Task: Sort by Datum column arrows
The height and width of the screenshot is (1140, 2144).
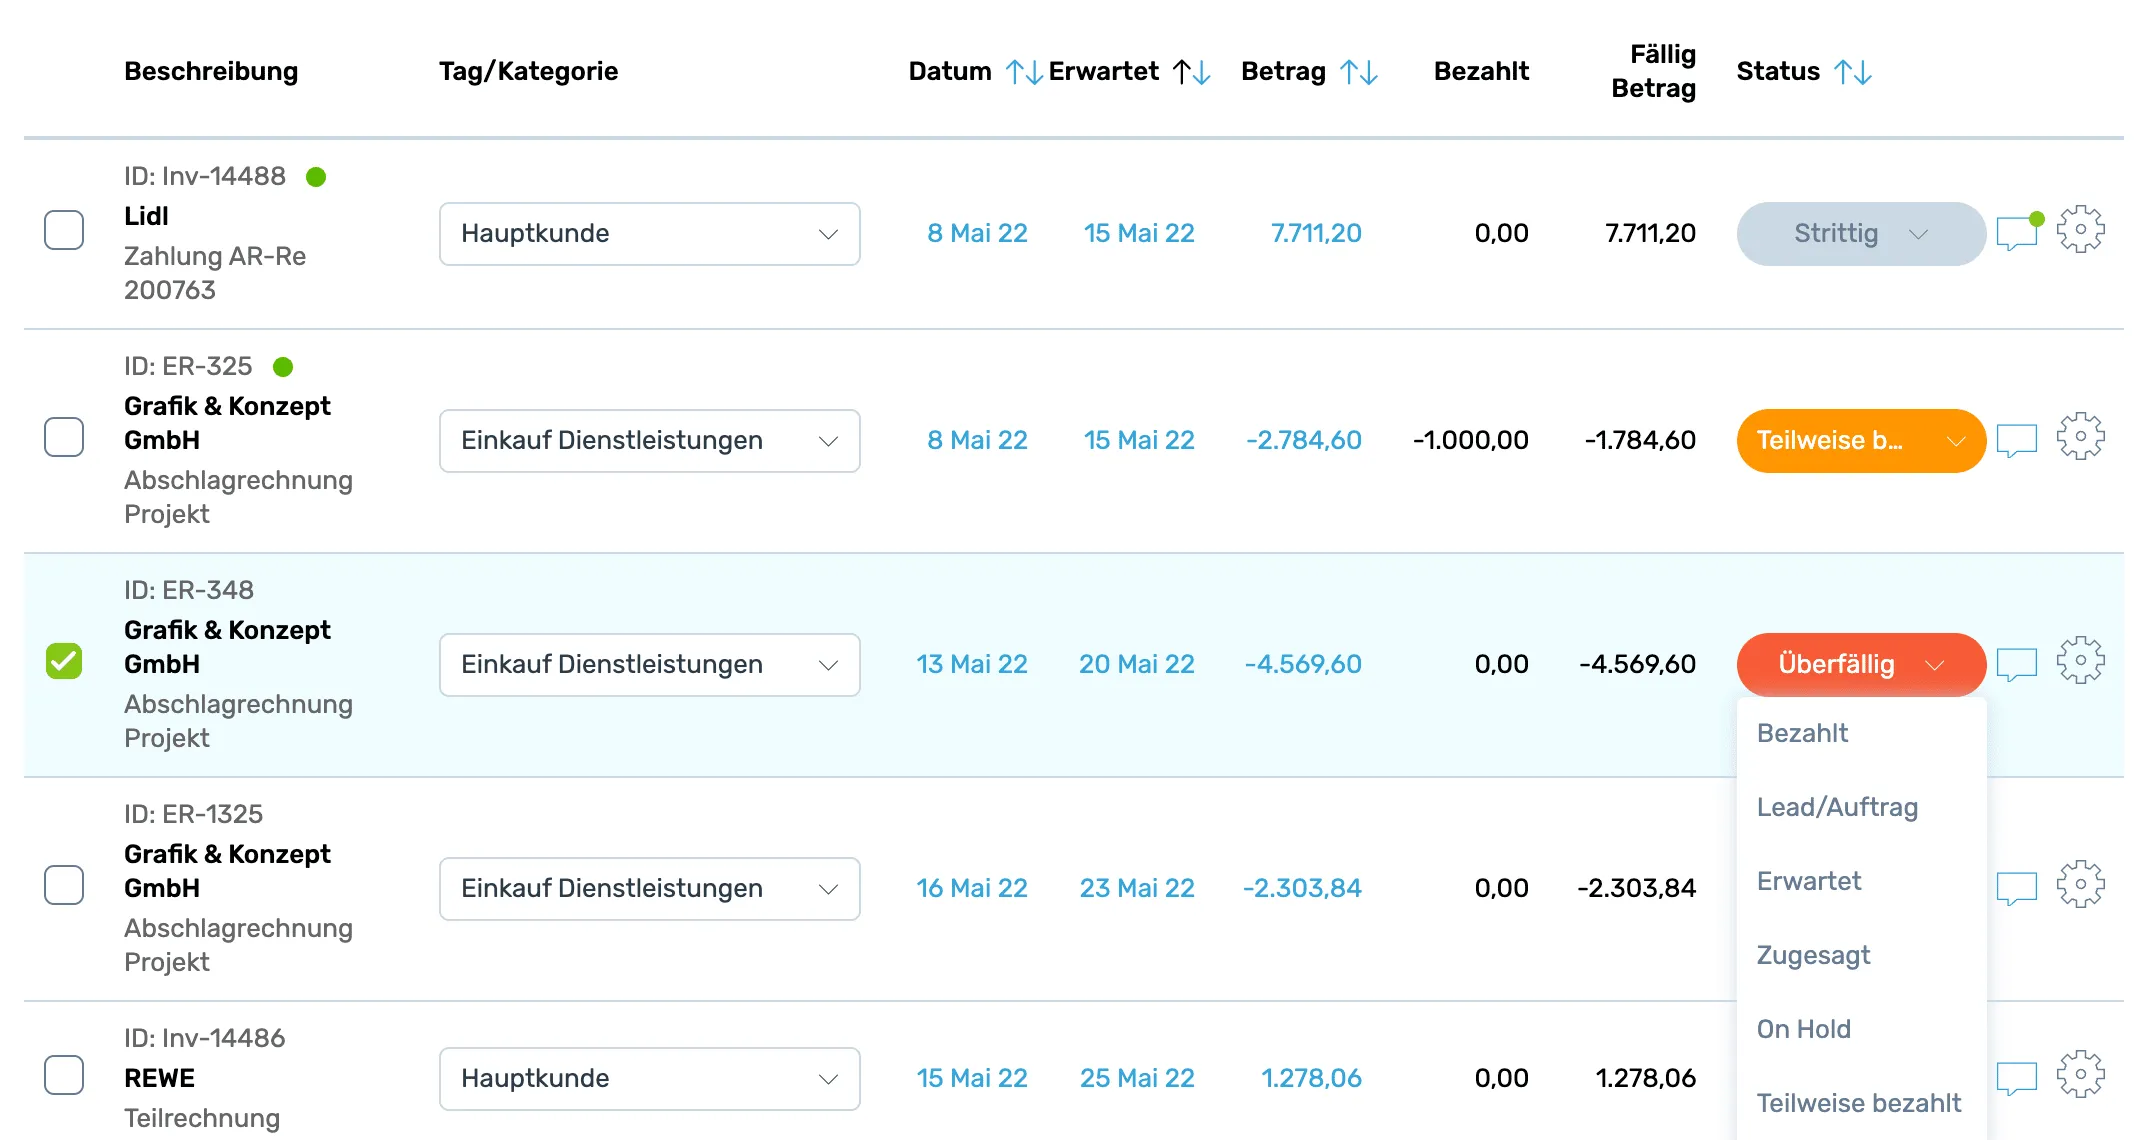Action: pyautogui.click(x=1024, y=72)
